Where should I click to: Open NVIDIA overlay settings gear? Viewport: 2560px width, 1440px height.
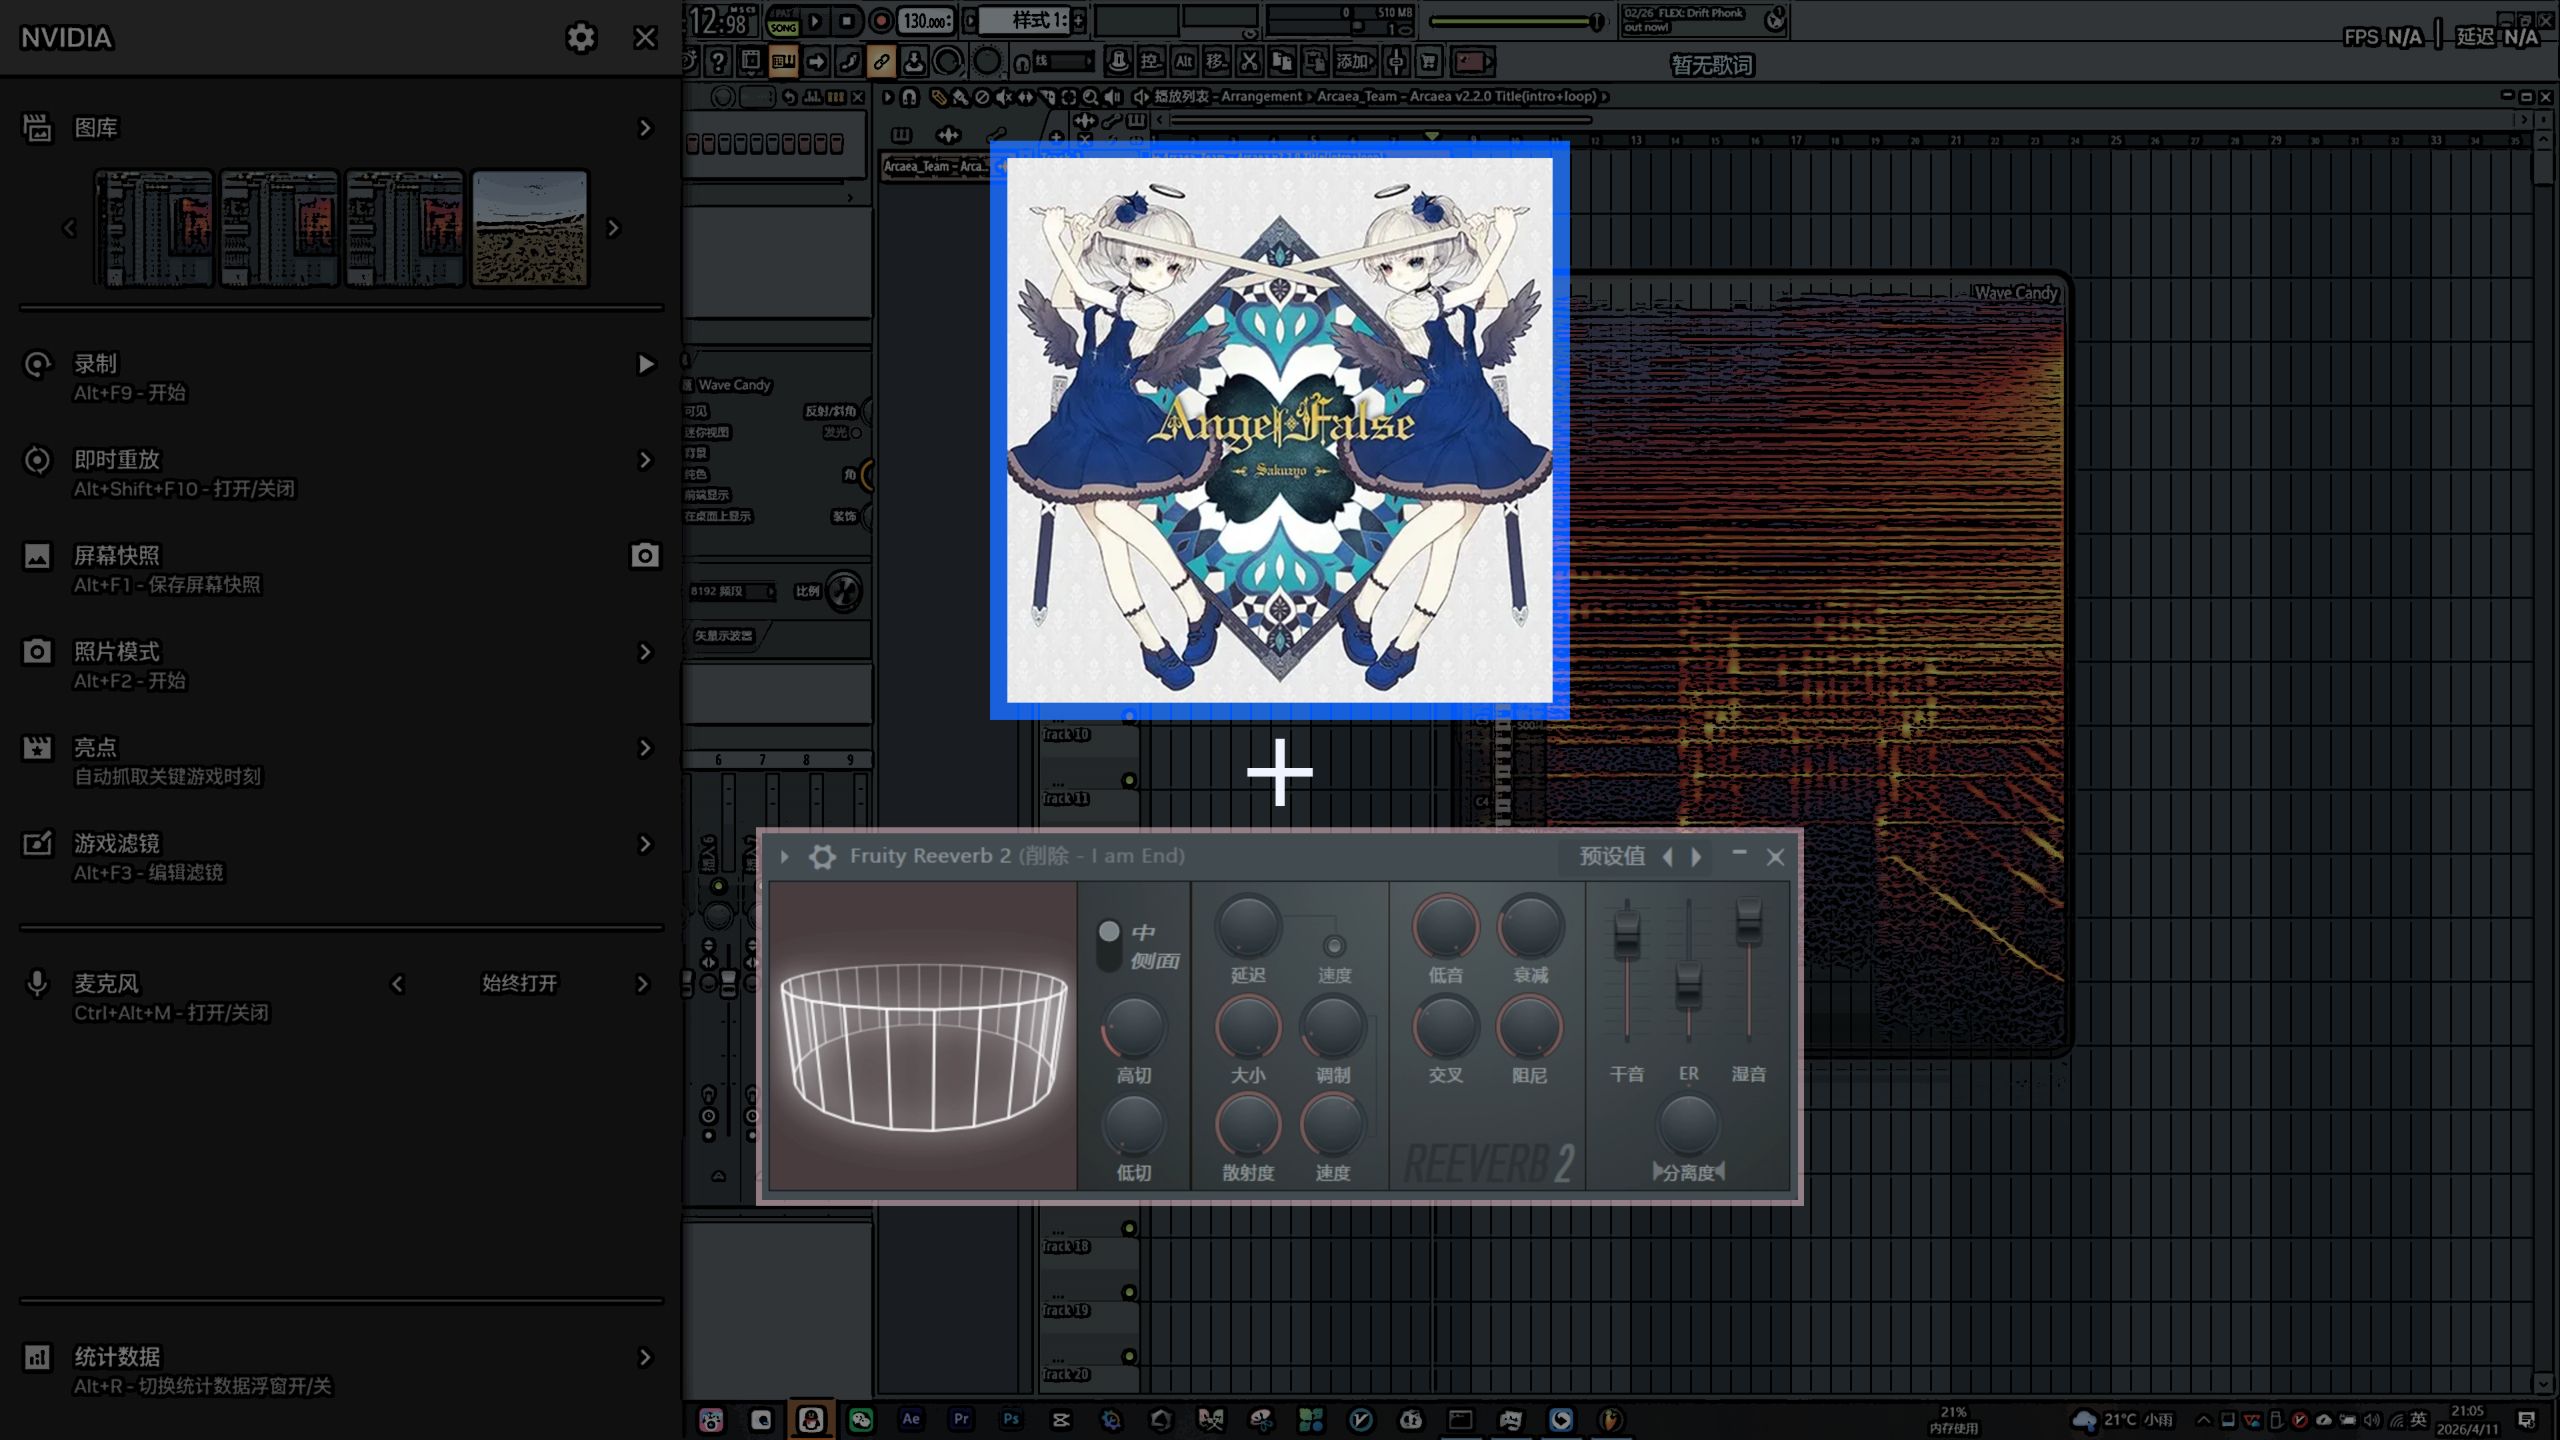[580, 38]
